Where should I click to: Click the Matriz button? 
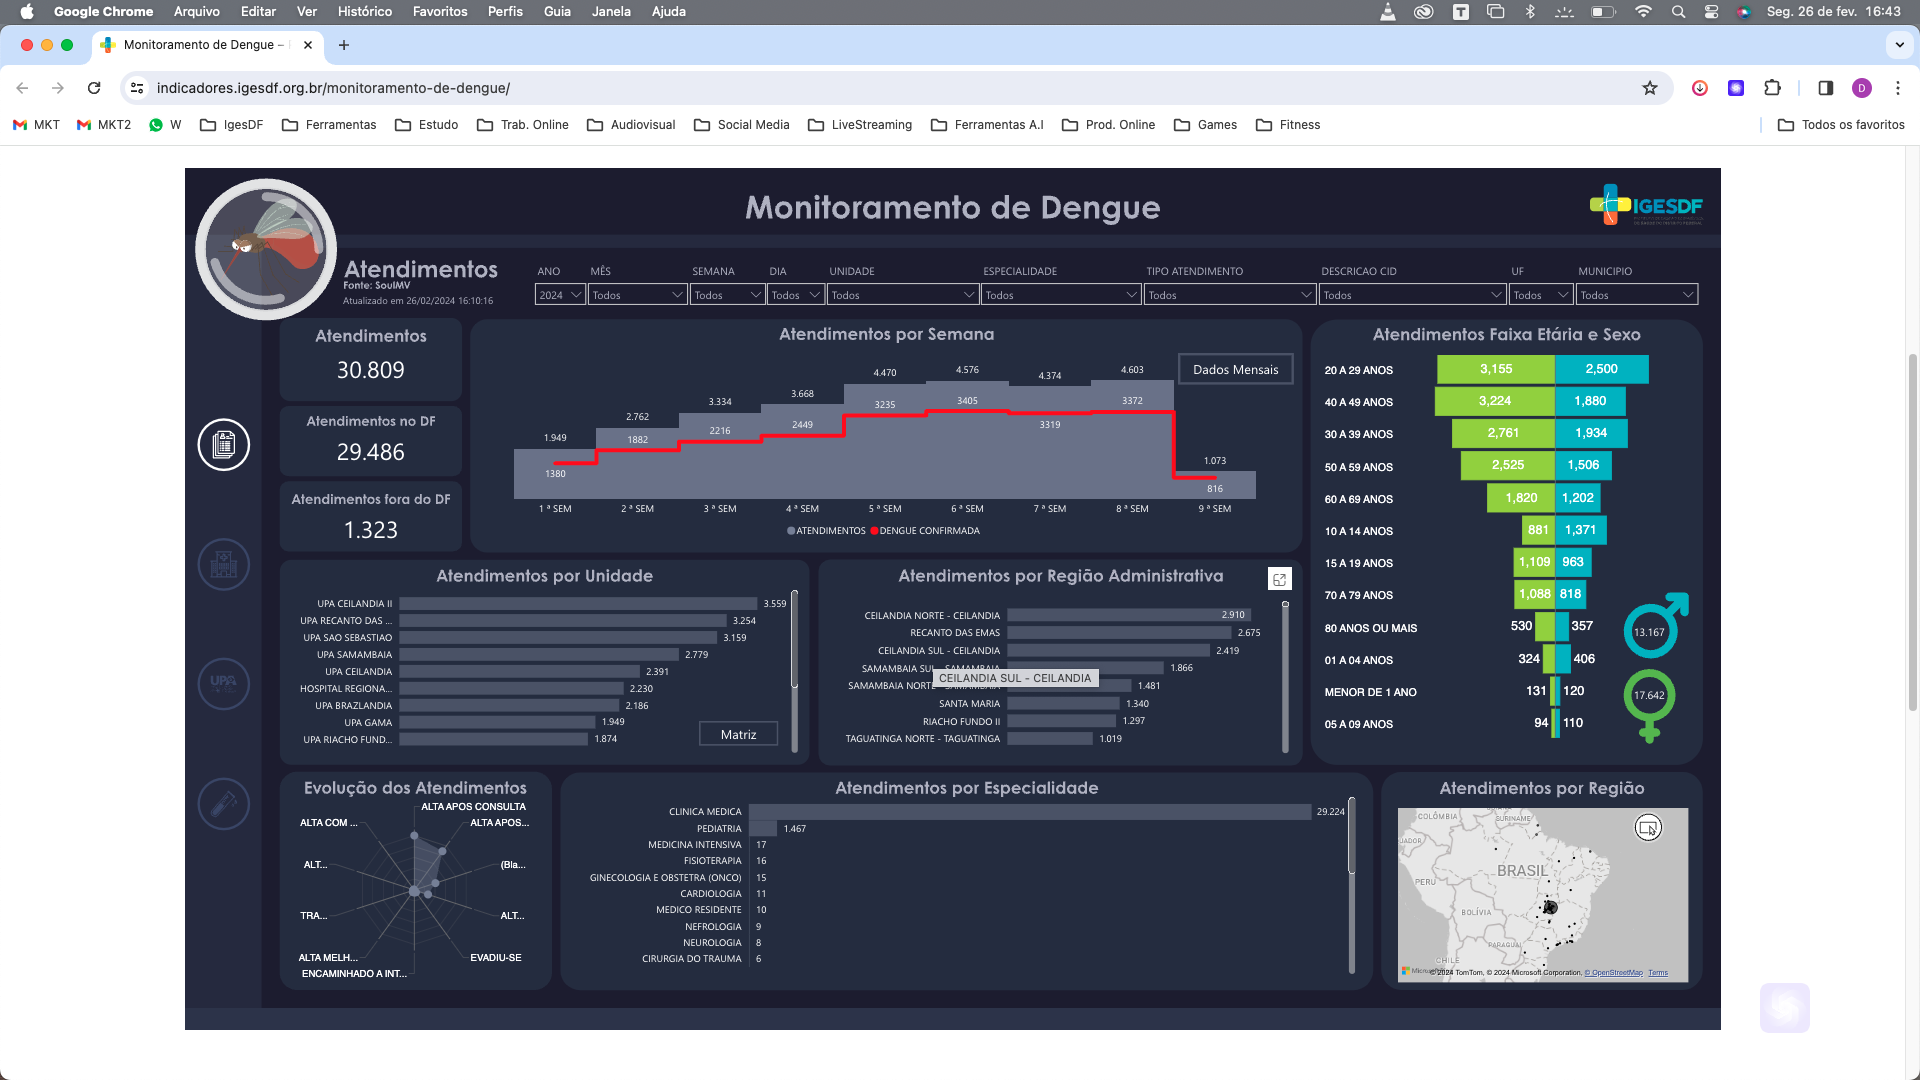738,735
